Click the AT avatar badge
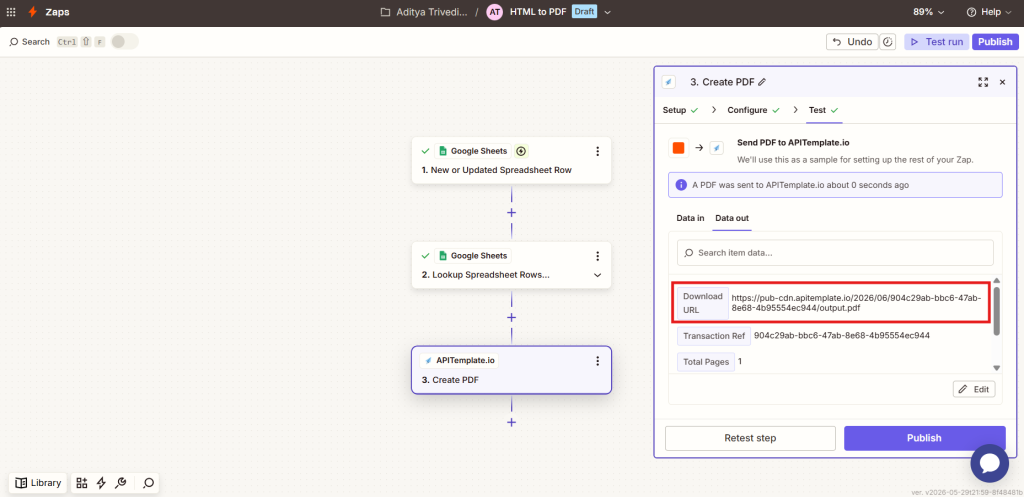 (x=495, y=12)
